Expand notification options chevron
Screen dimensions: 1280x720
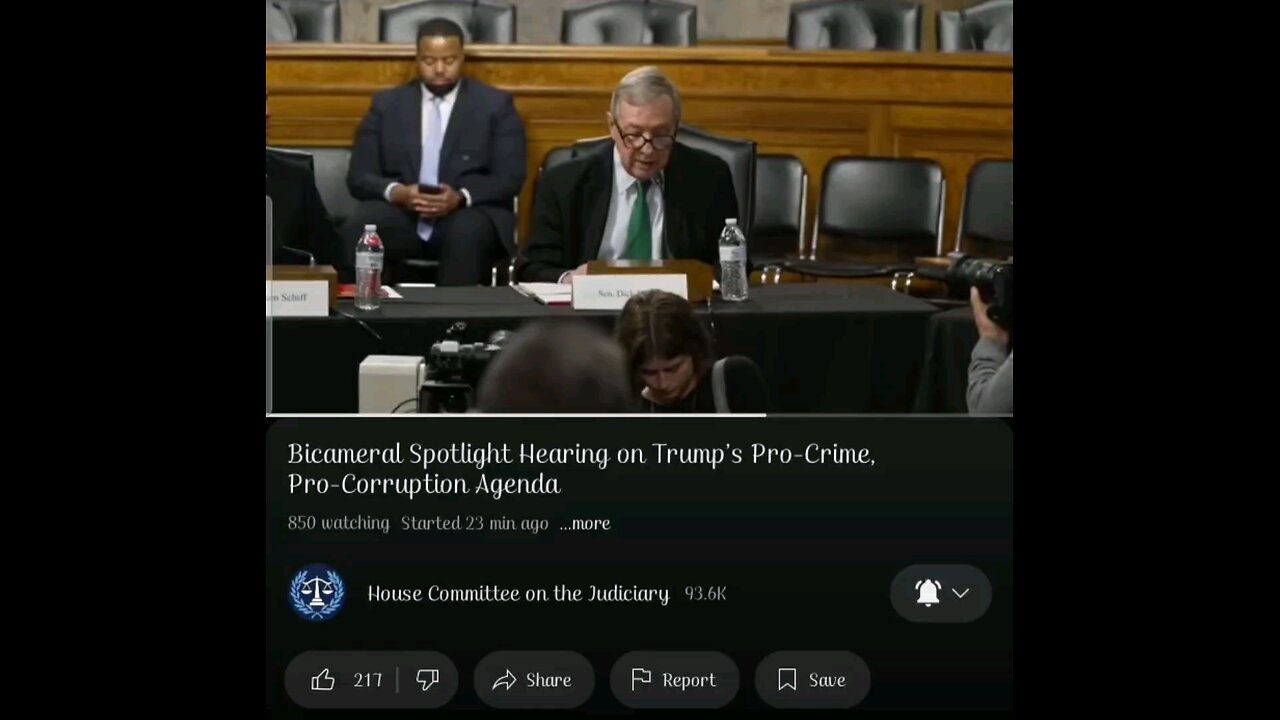point(960,593)
